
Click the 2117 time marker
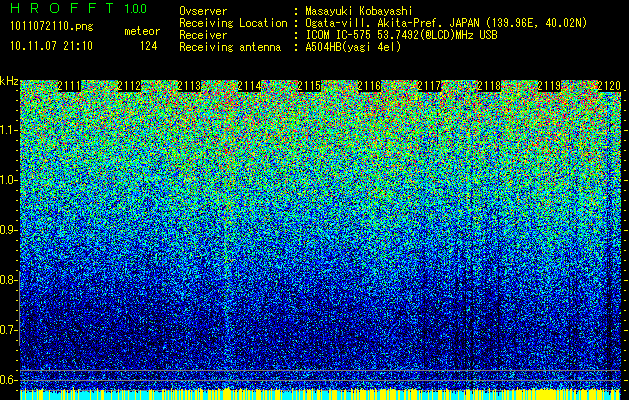click(429, 86)
